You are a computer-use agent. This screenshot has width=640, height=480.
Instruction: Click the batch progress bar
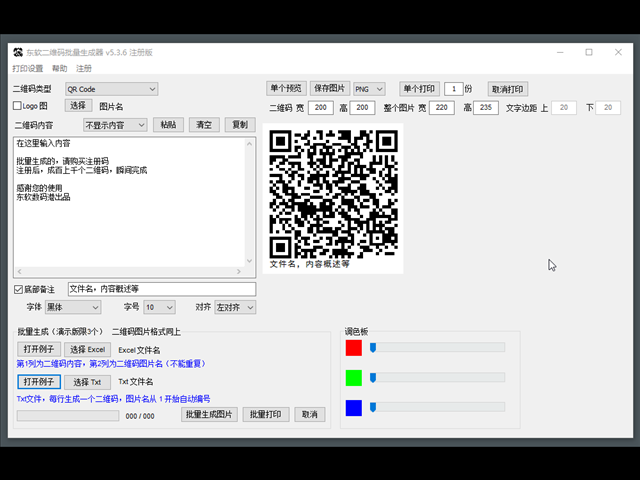pyautogui.click(x=68, y=416)
